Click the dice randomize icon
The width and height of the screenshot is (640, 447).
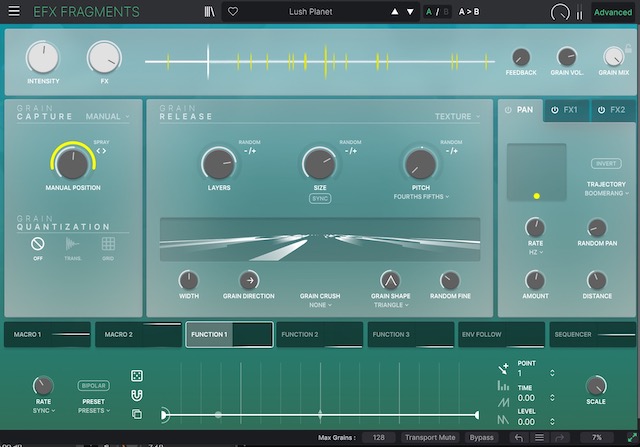pyautogui.click(x=137, y=376)
